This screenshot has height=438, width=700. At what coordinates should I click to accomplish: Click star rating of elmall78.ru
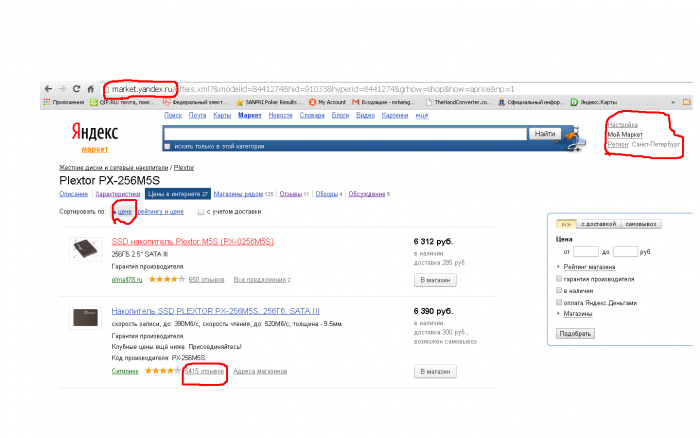click(166, 279)
